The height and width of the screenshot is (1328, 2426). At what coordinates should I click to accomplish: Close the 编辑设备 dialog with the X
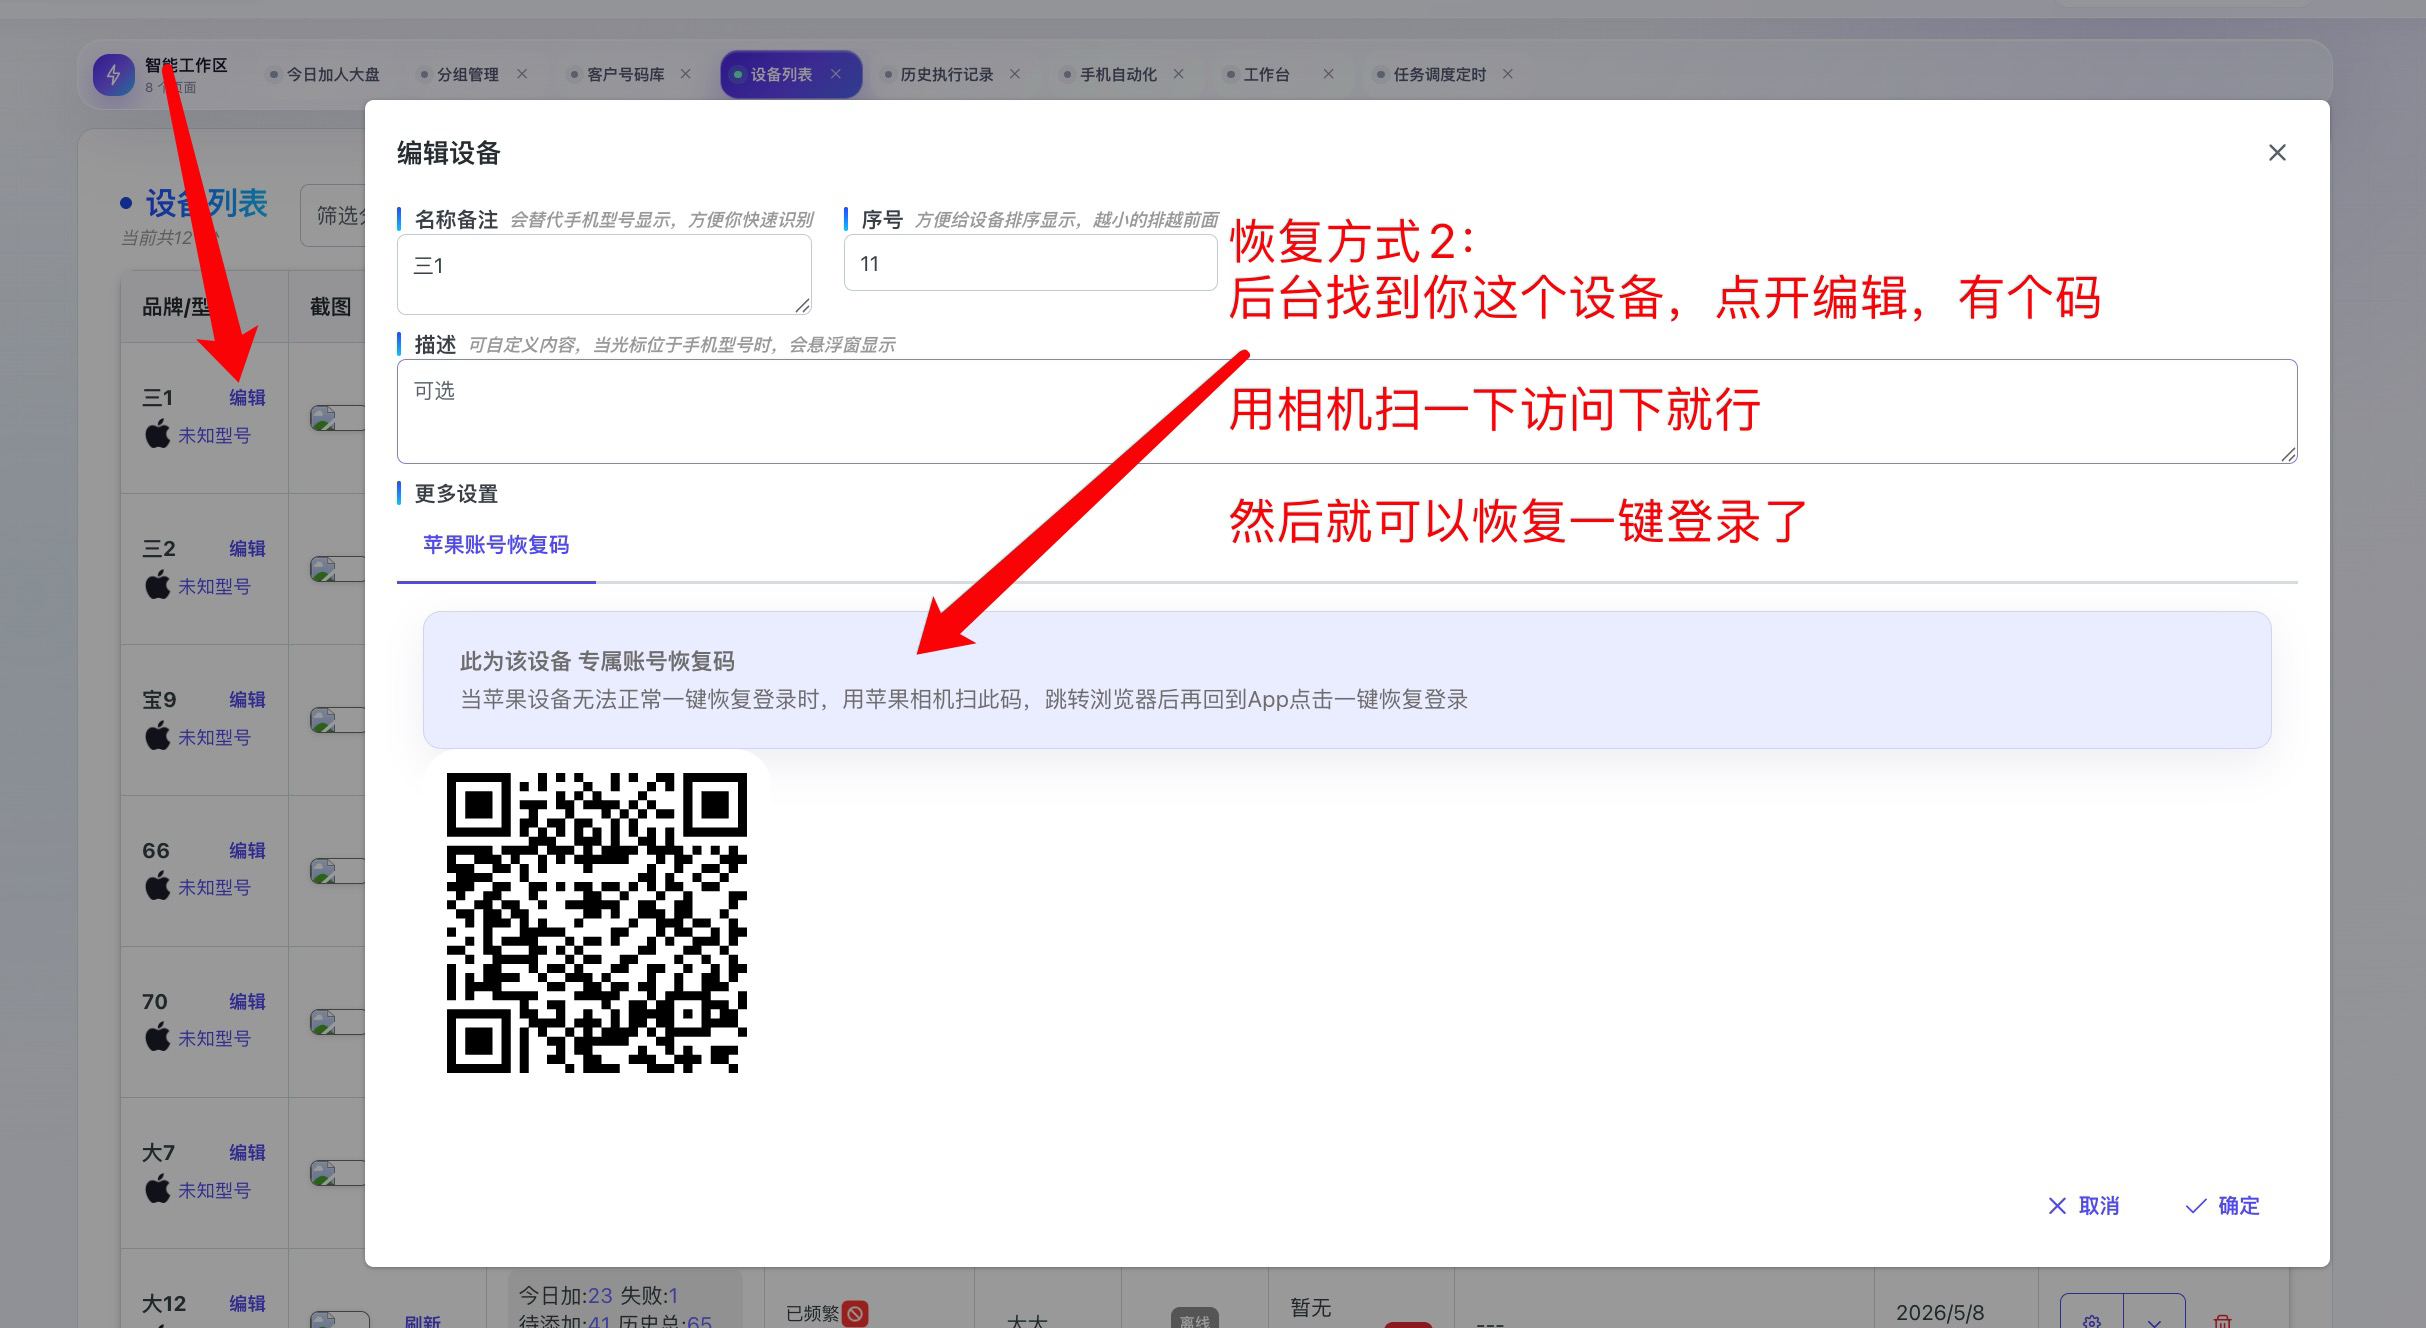point(2277,153)
